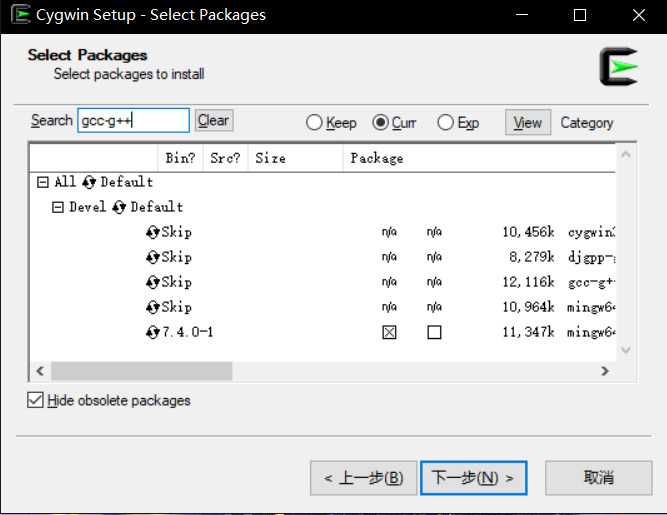
Task: Maximize the Cygwin Setup window
Action: pos(580,15)
